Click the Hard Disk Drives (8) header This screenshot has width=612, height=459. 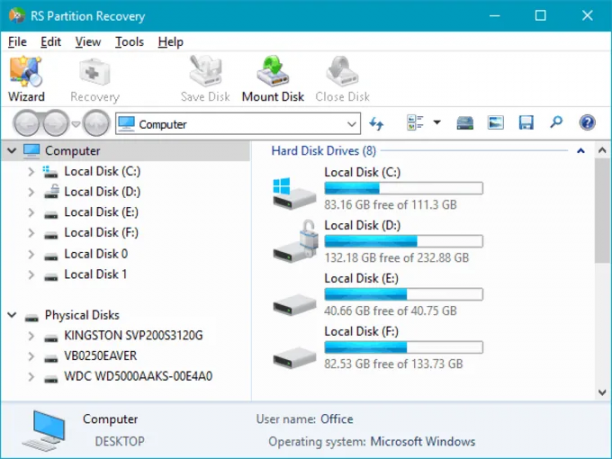point(324,151)
